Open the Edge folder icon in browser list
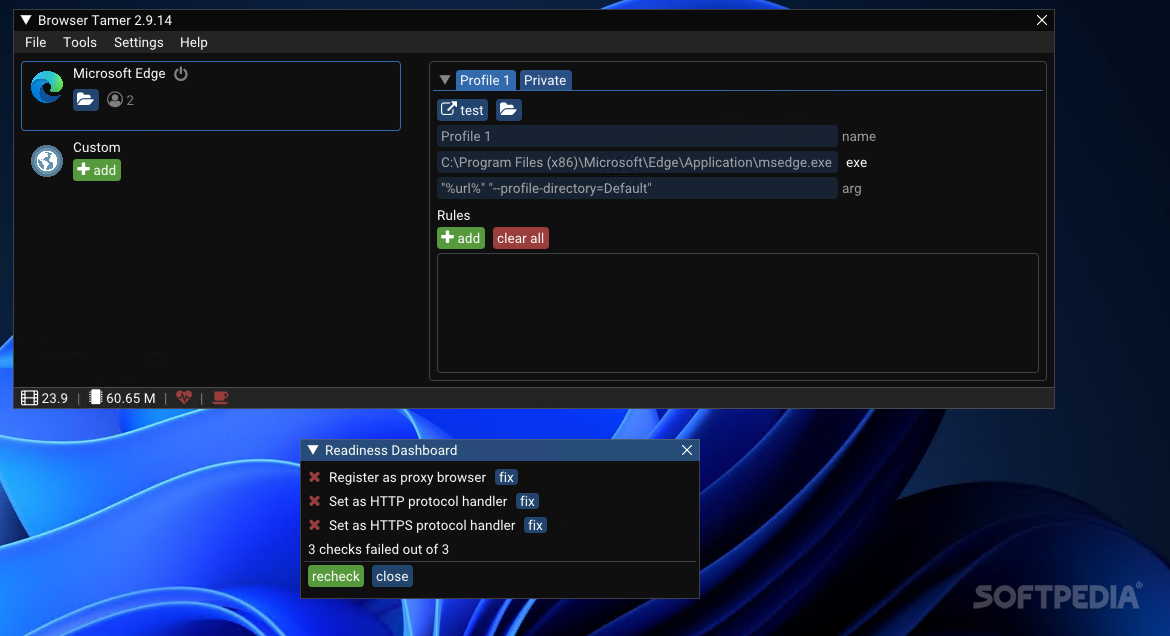 pos(86,99)
